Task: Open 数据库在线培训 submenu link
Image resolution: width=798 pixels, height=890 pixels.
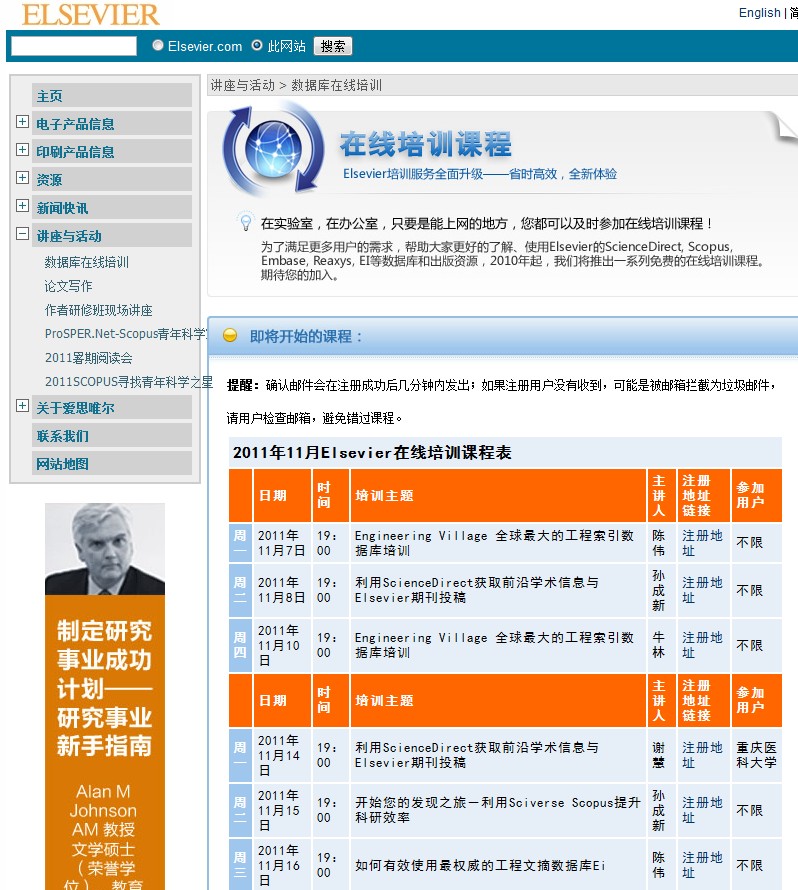Action: (87, 262)
